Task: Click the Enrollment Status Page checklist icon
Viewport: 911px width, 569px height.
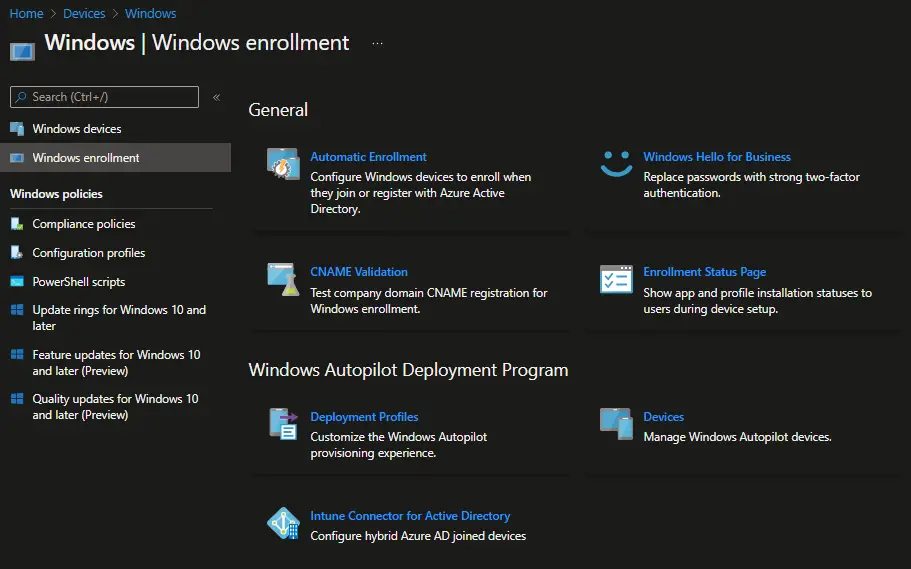Action: pyautogui.click(x=616, y=280)
